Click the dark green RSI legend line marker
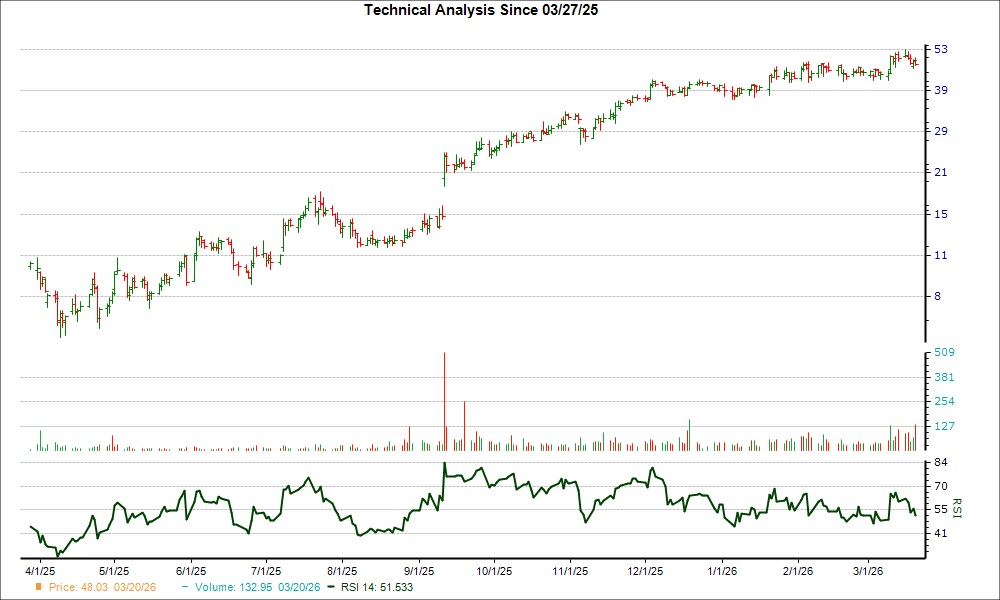 (330, 589)
